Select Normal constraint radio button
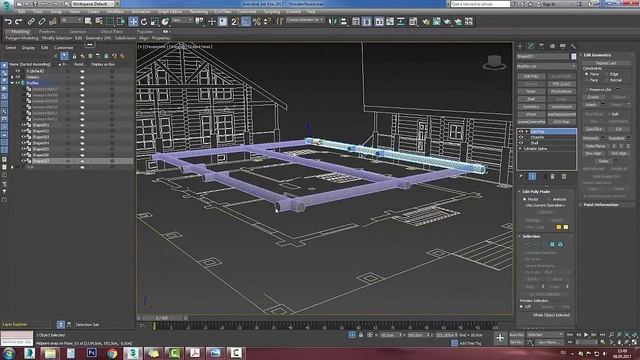The image size is (640, 360). pyautogui.click(x=606, y=80)
